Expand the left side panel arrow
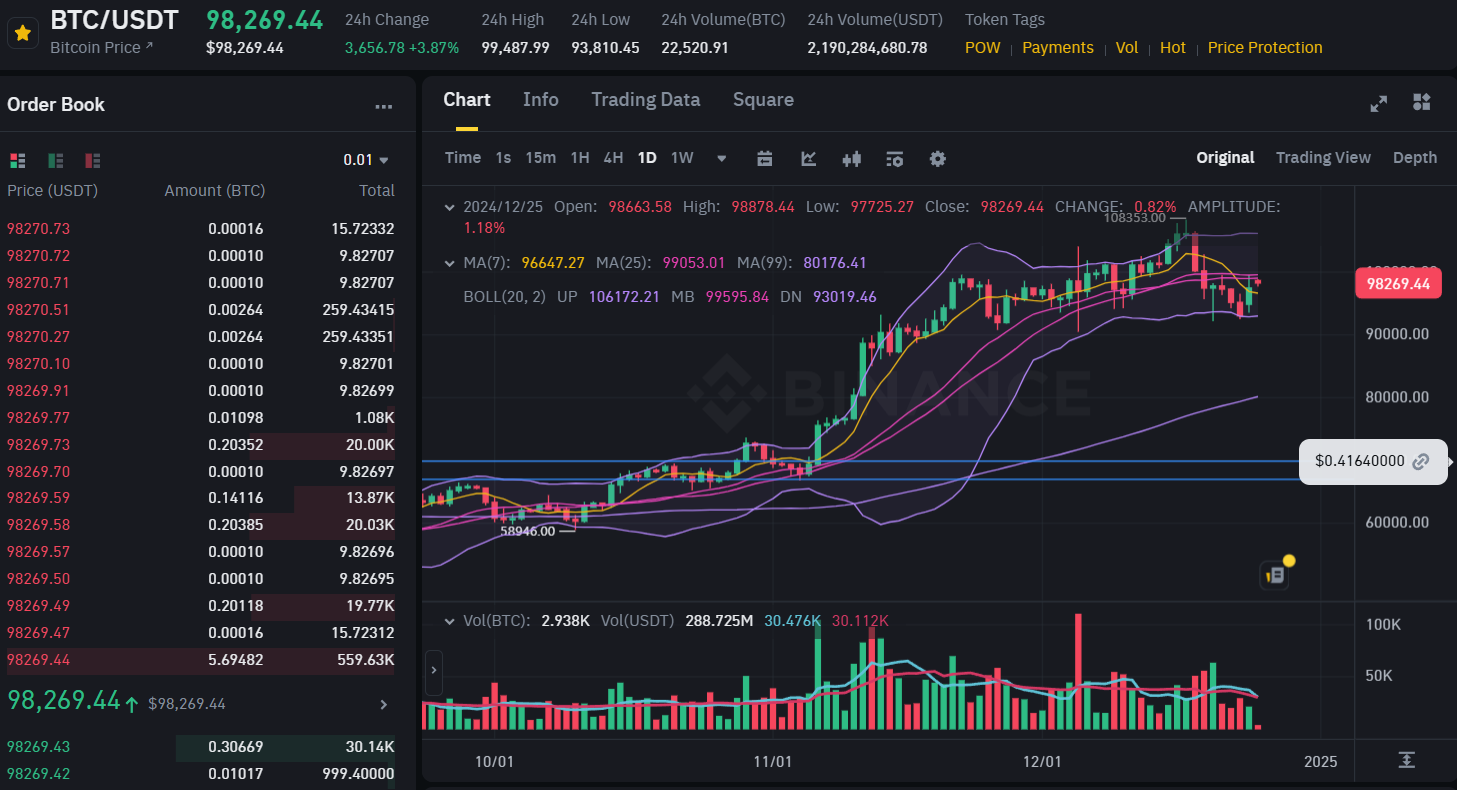The width and height of the screenshot is (1457, 790). [433, 671]
